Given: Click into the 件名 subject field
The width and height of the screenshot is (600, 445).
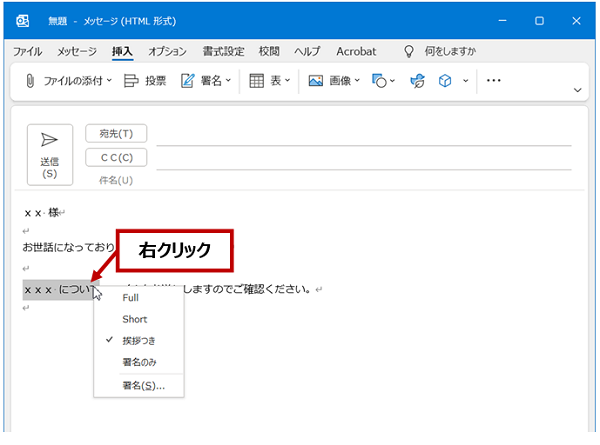Looking at the screenshot, I should (x=360, y=180).
